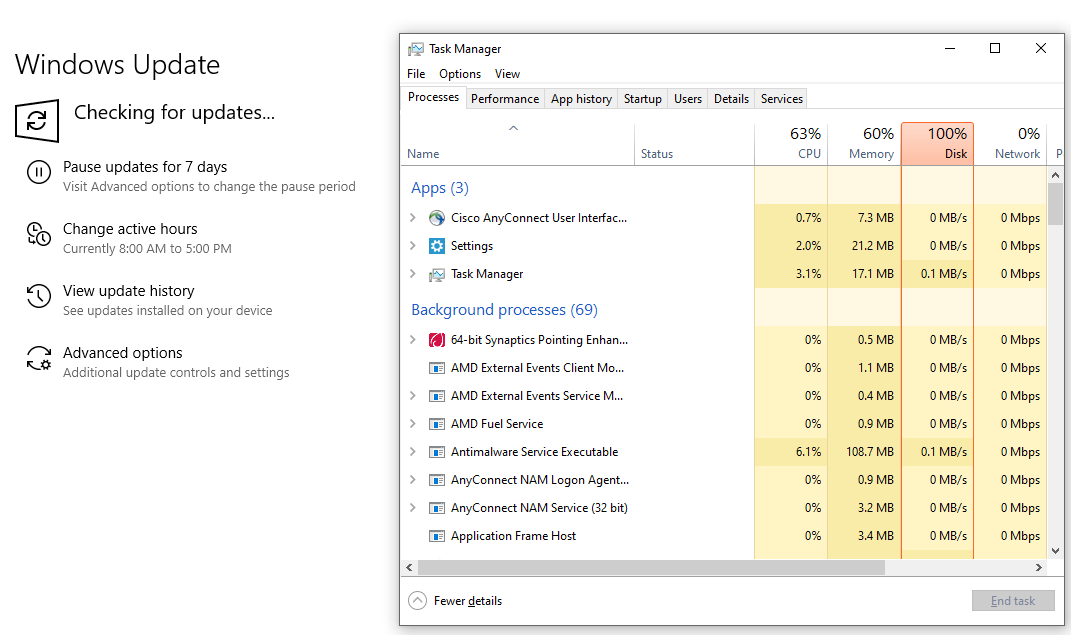The width and height of the screenshot is (1071, 635).
Task: Switch to the Performance tab
Action: [505, 99]
